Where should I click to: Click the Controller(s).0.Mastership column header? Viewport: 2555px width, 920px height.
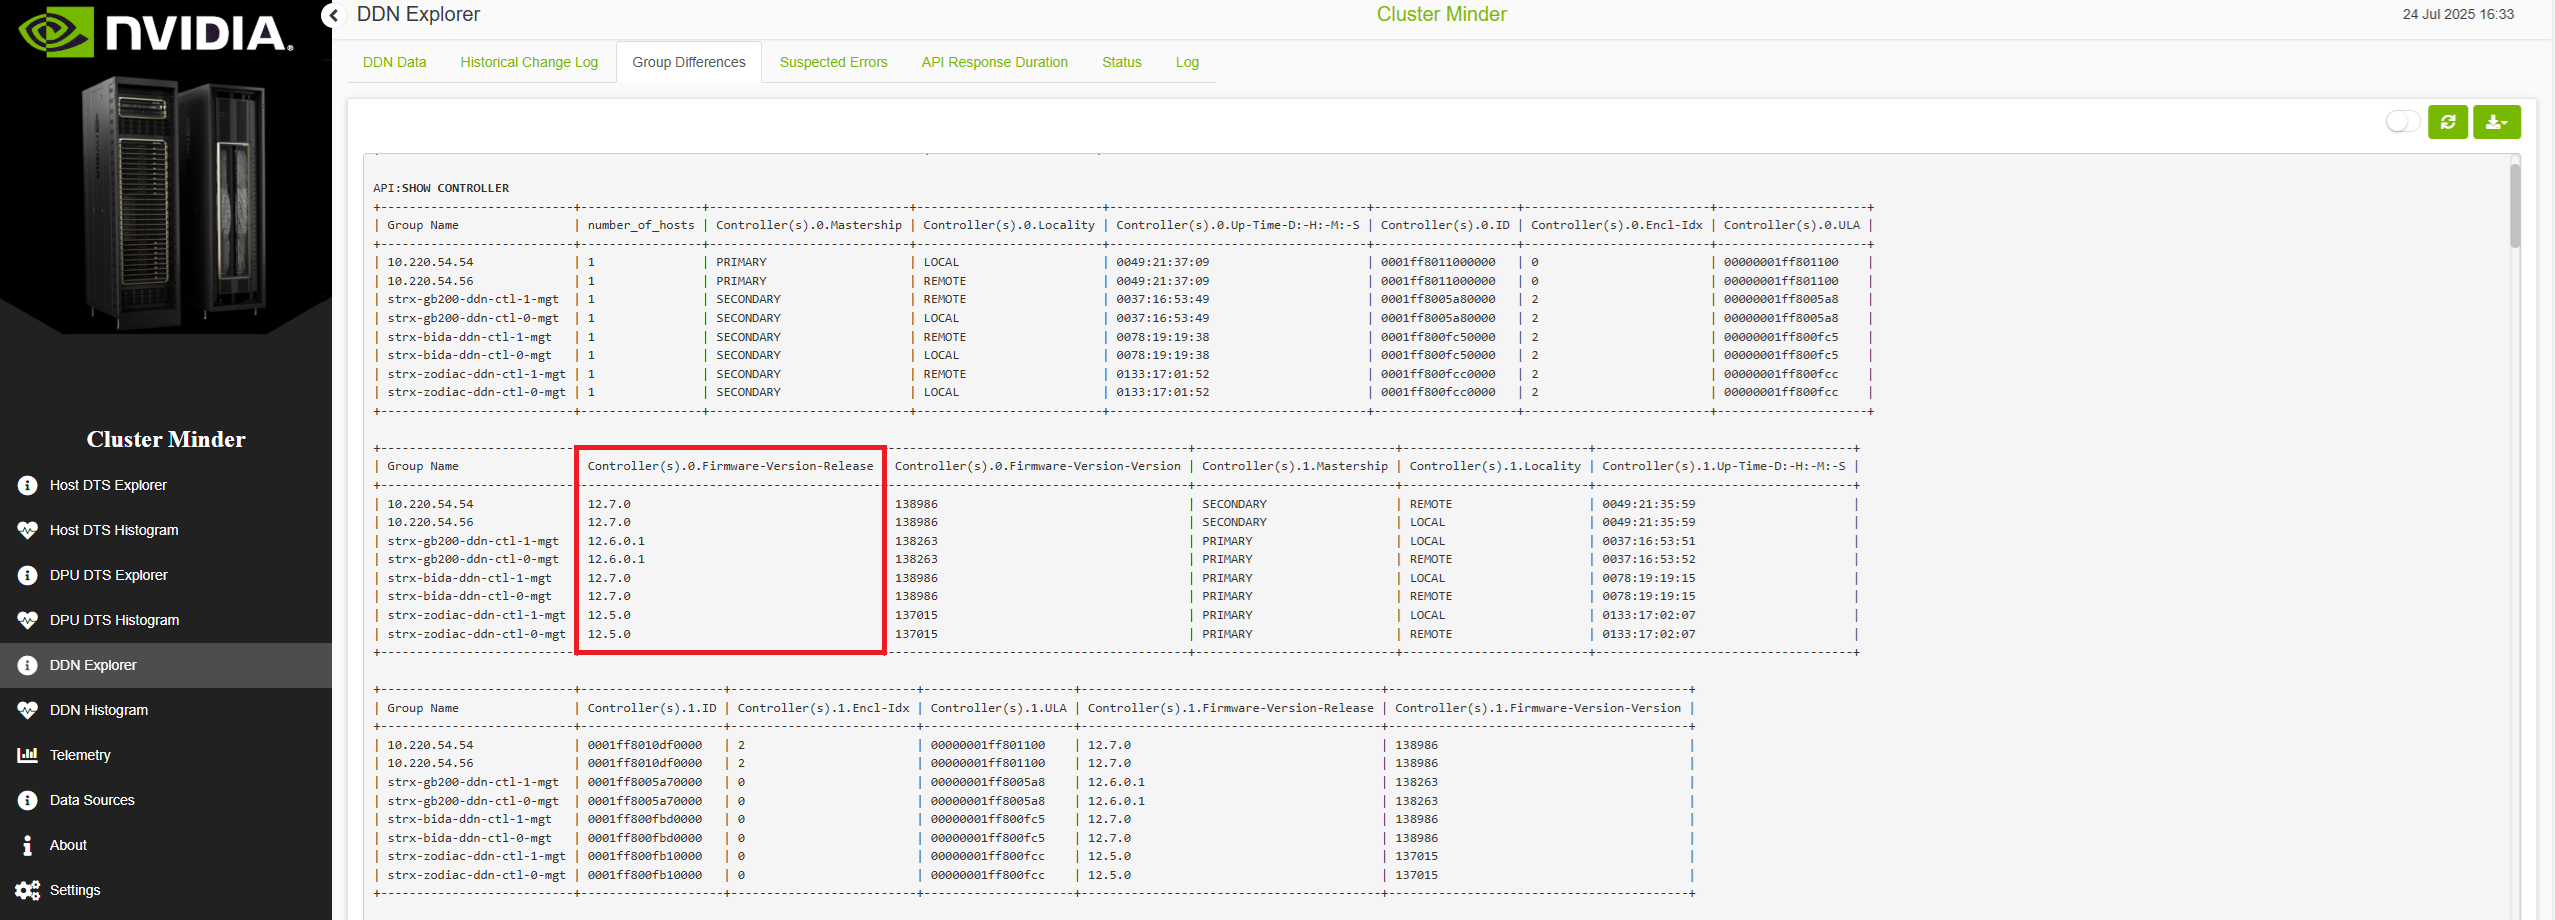point(809,225)
